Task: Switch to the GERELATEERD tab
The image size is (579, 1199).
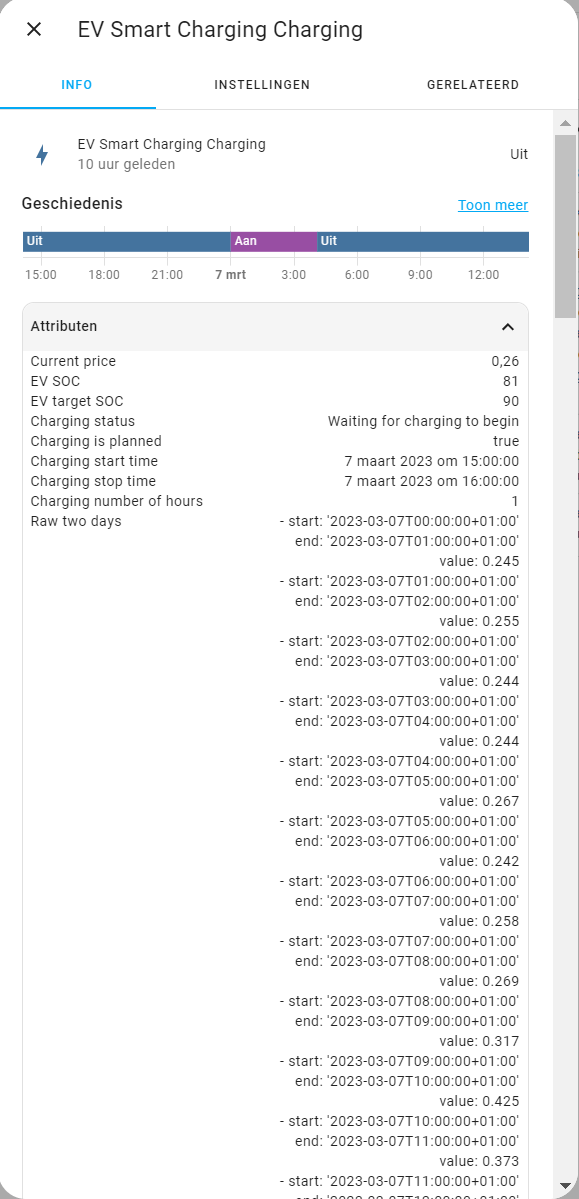Action: (472, 85)
